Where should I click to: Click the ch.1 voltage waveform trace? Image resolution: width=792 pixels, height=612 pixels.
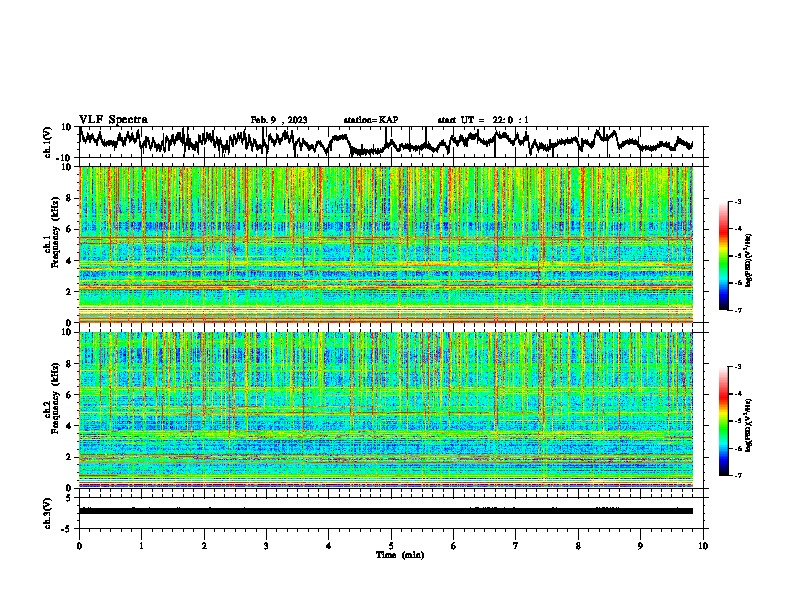(385, 142)
